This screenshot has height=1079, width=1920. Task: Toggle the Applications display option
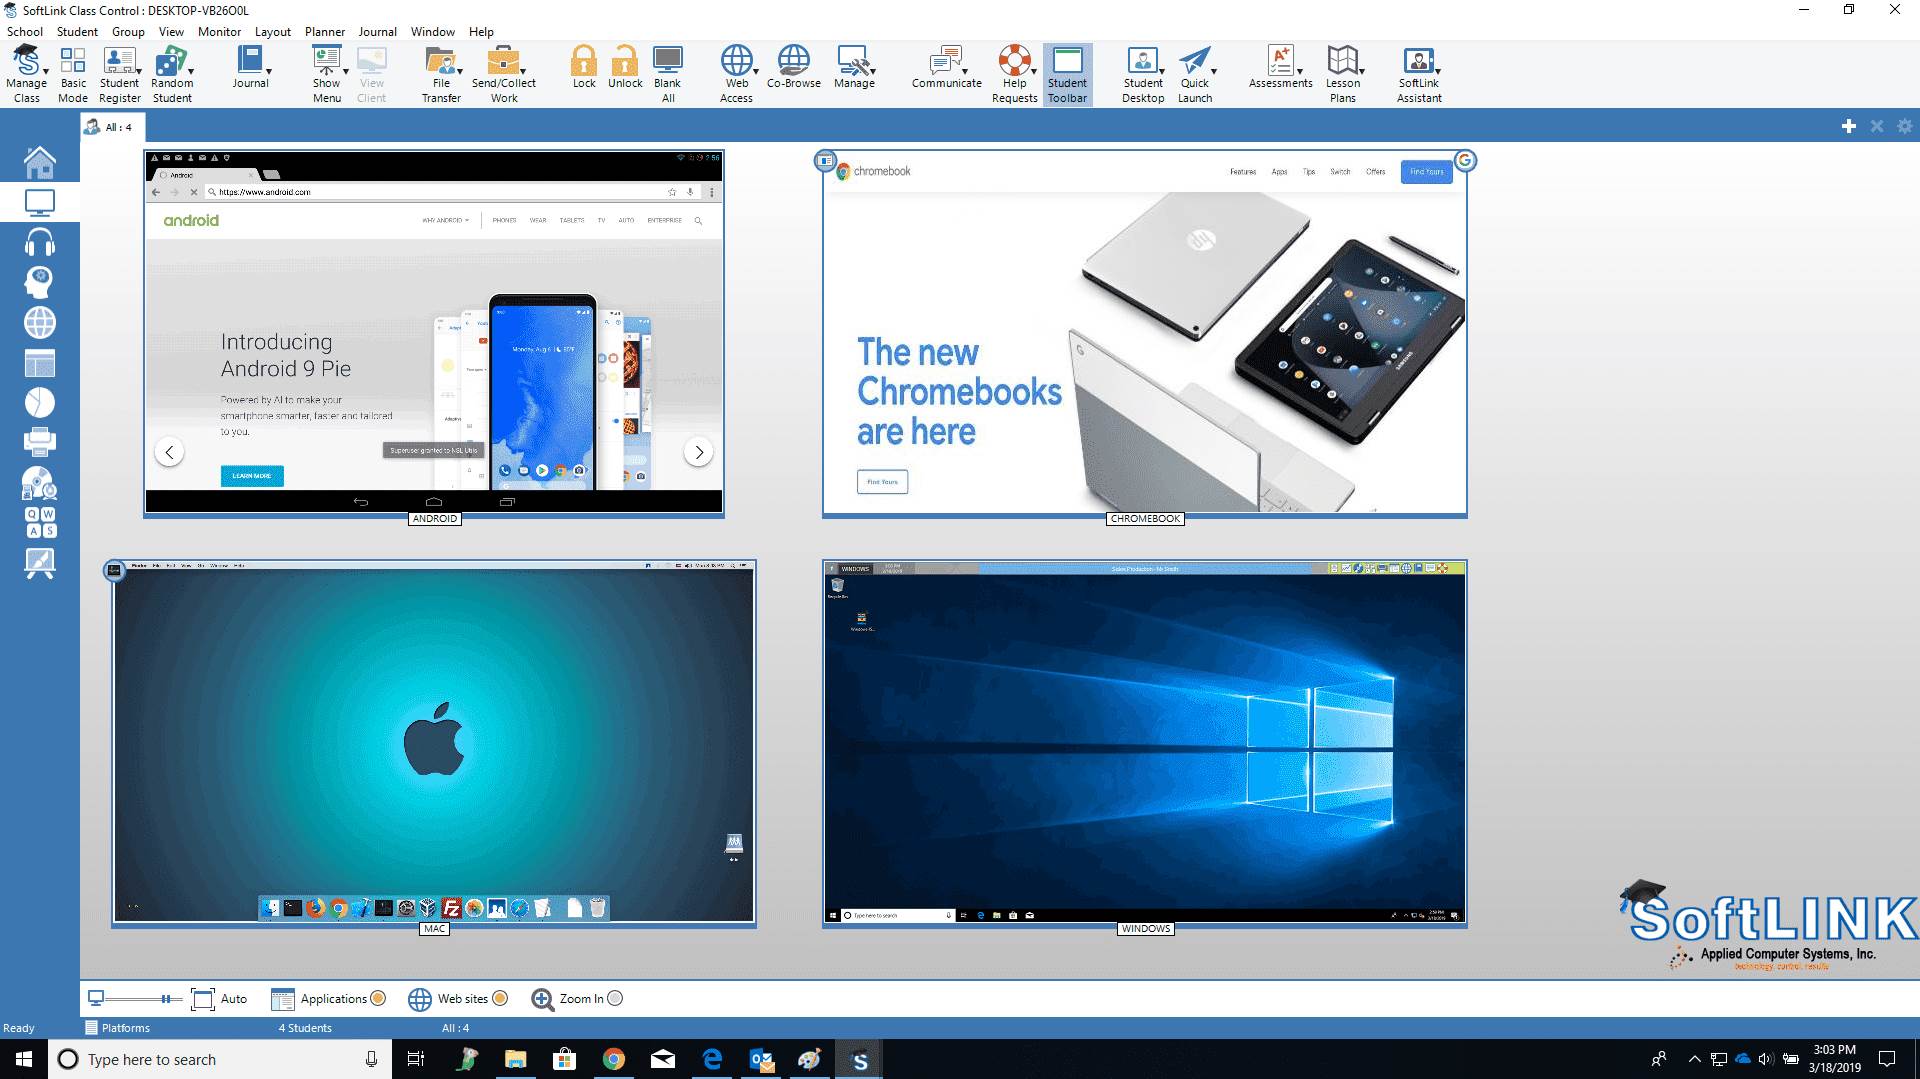click(x=328, y=998)
